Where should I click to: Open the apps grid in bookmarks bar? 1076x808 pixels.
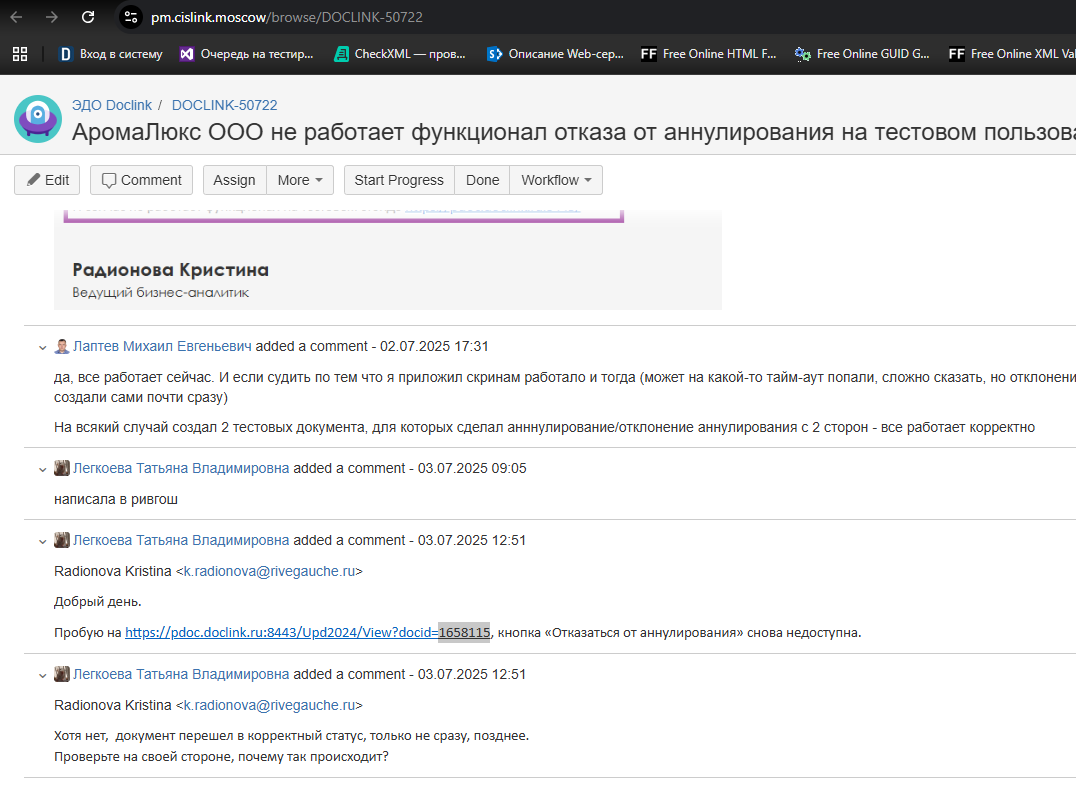20,54
